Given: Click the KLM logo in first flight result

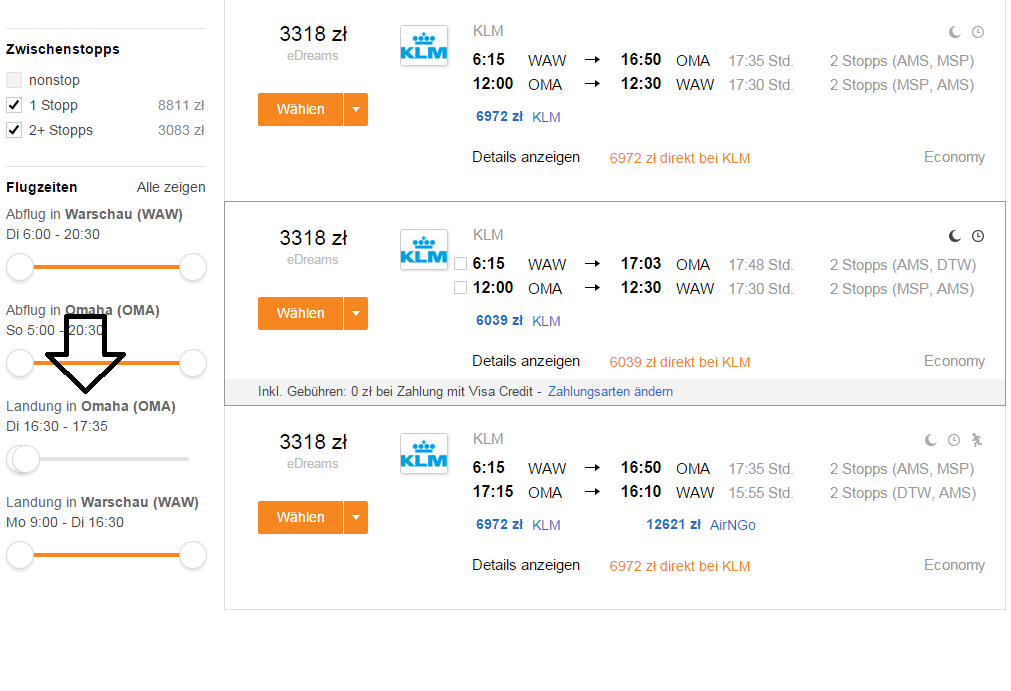Looking at the screenshot, I should 424,46.
